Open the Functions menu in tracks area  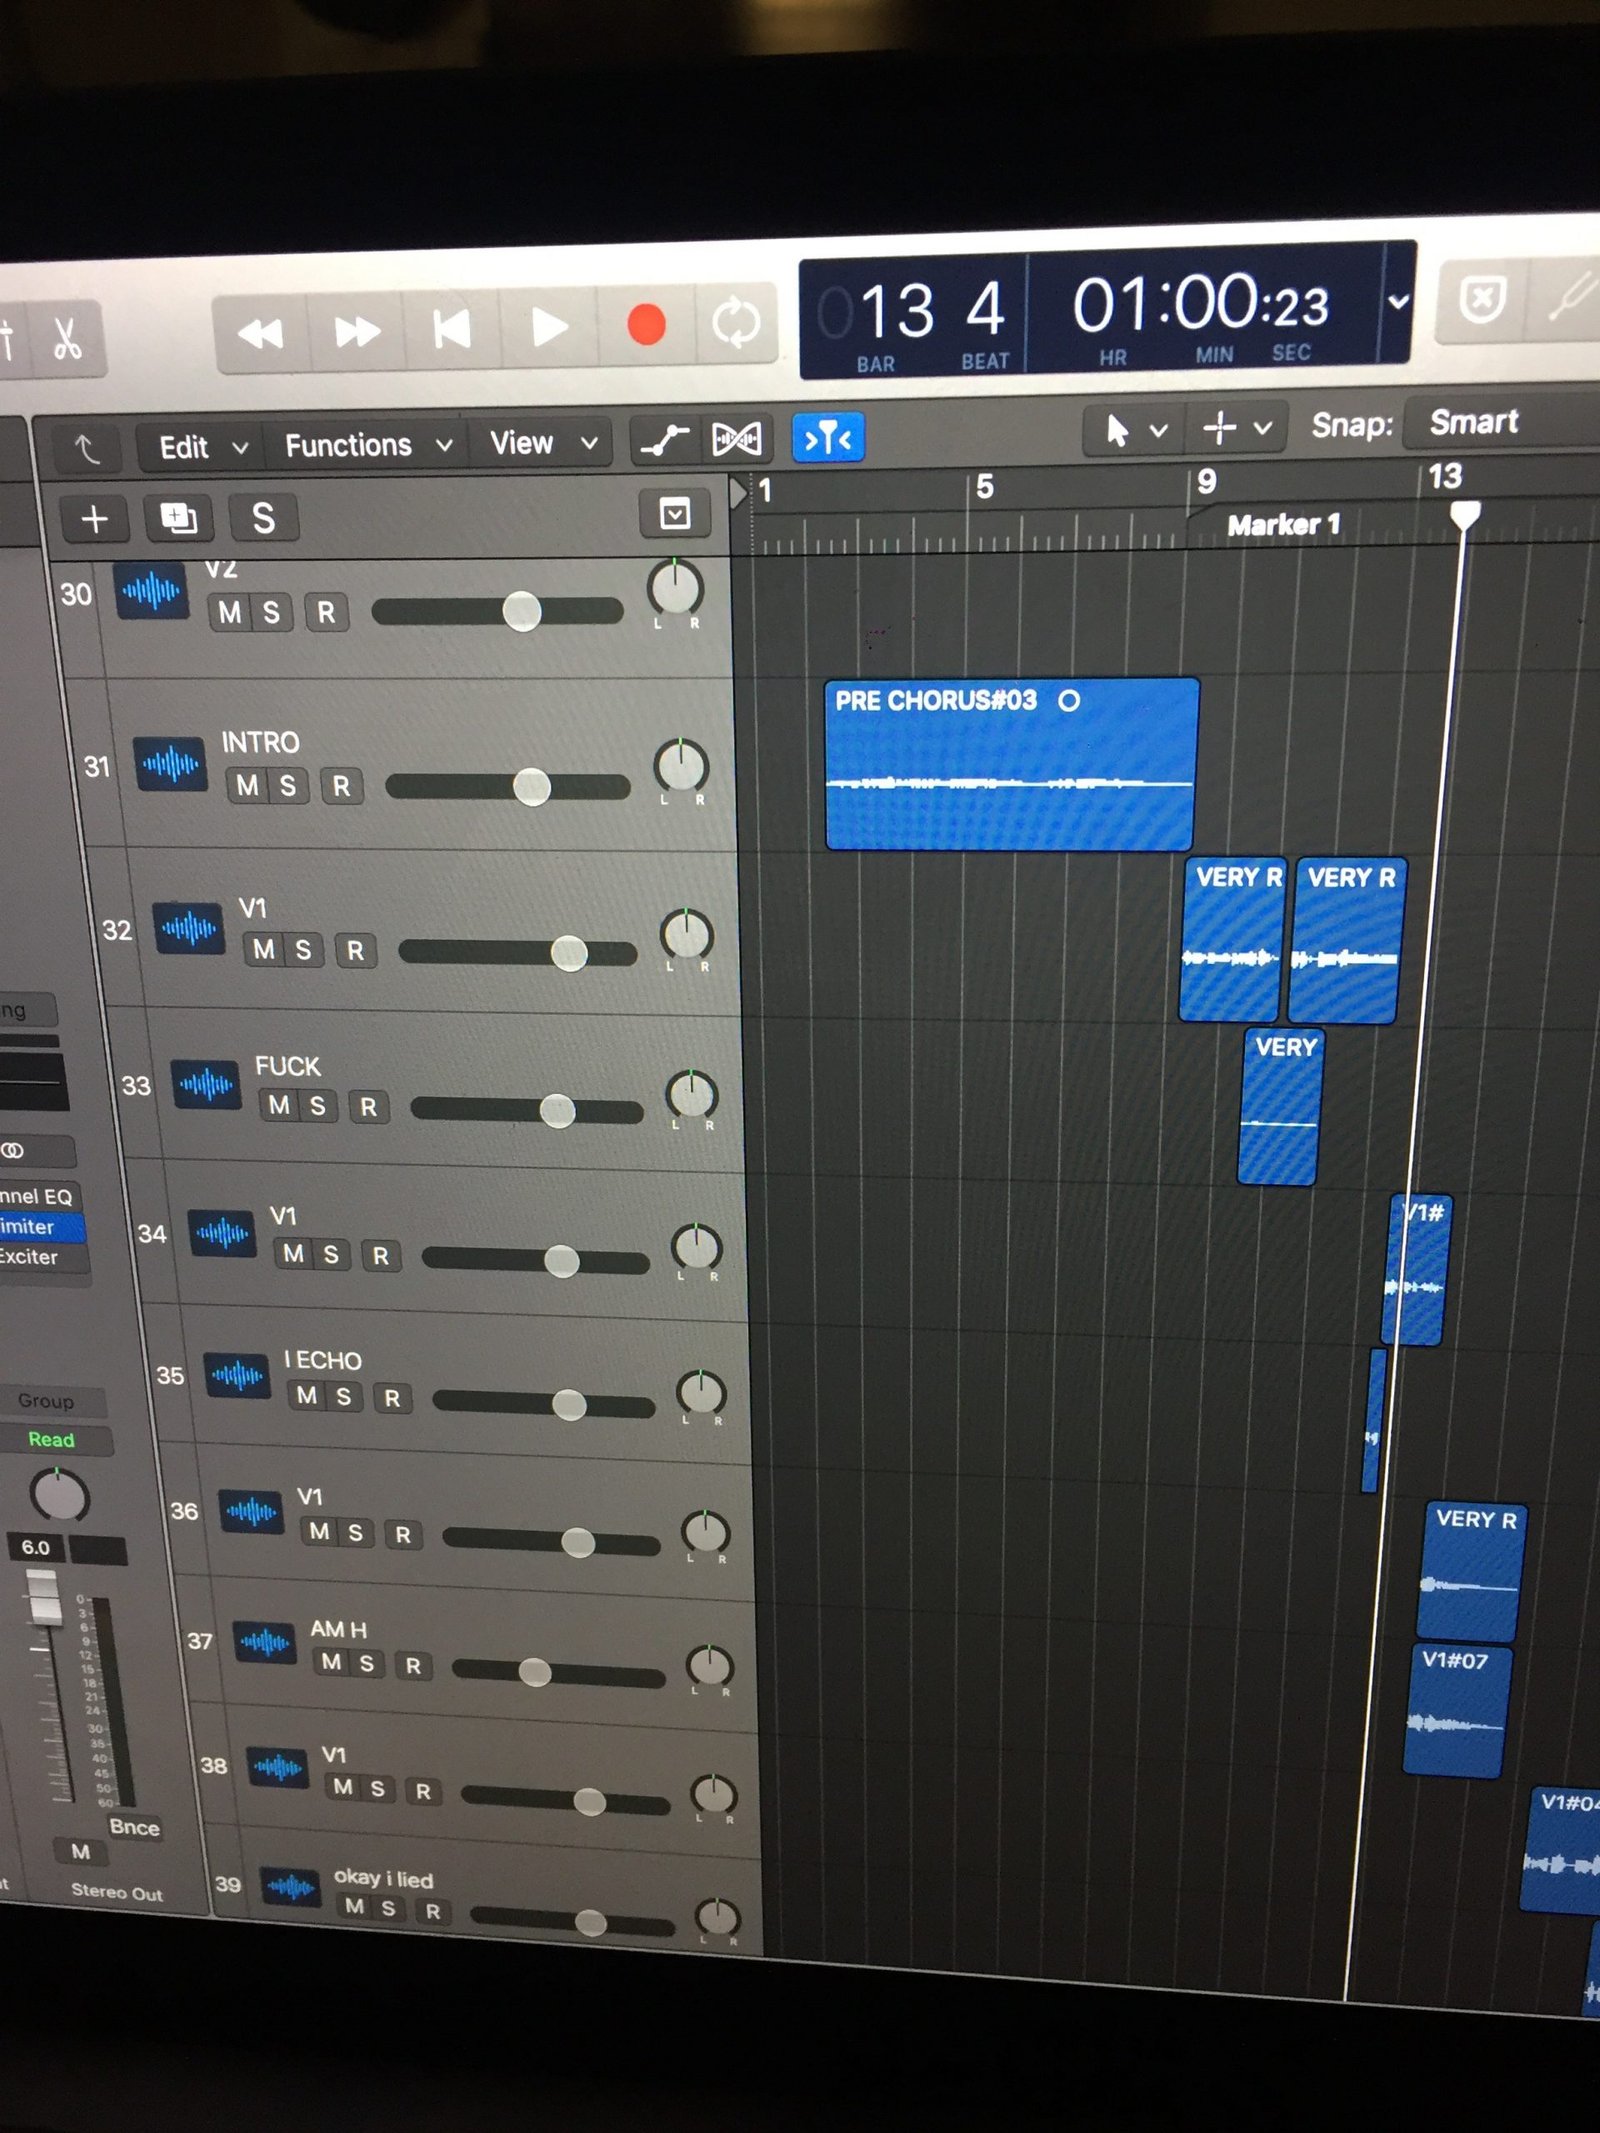click(x=368, y=444)
